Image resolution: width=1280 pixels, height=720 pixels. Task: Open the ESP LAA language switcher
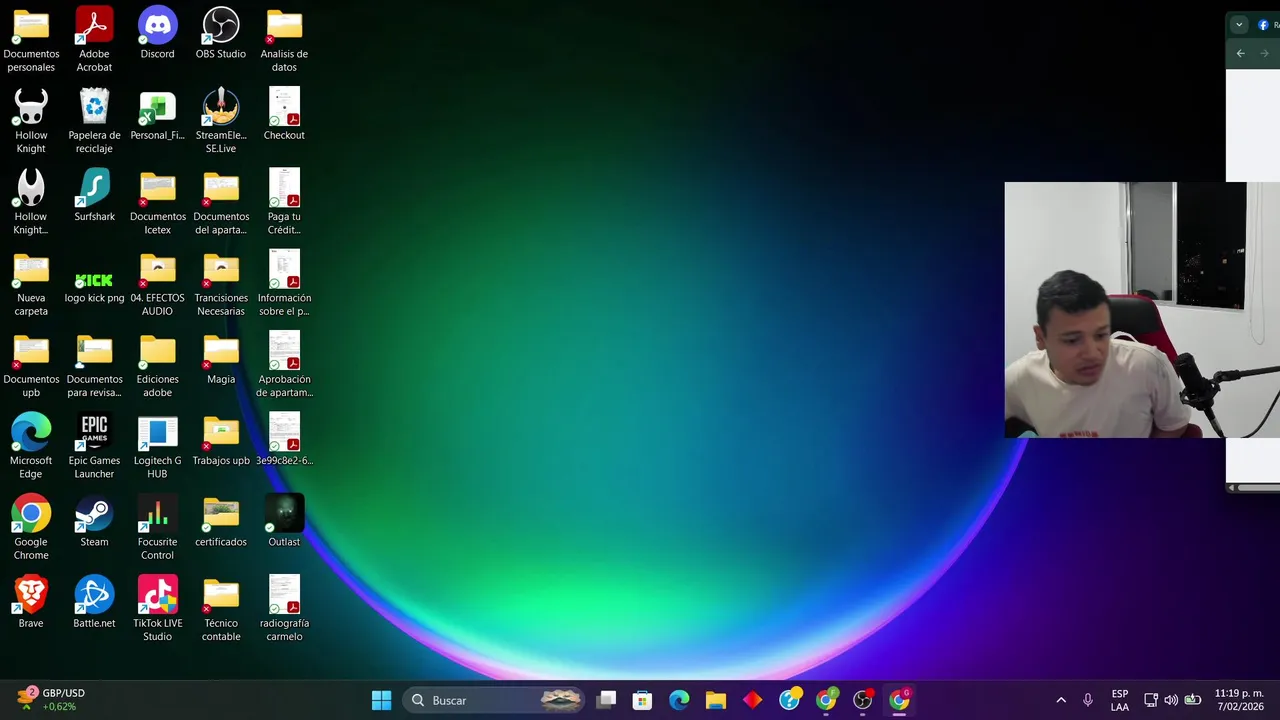(1120, 700)
